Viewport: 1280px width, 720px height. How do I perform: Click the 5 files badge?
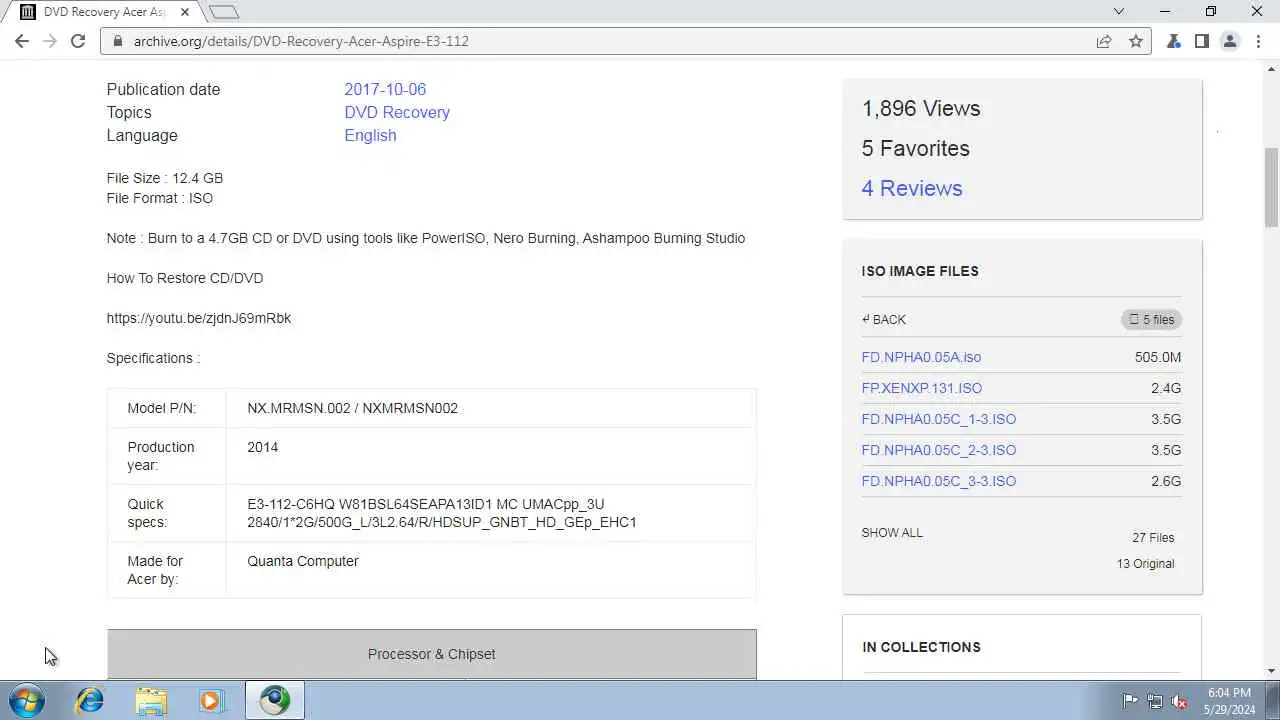1151,320
